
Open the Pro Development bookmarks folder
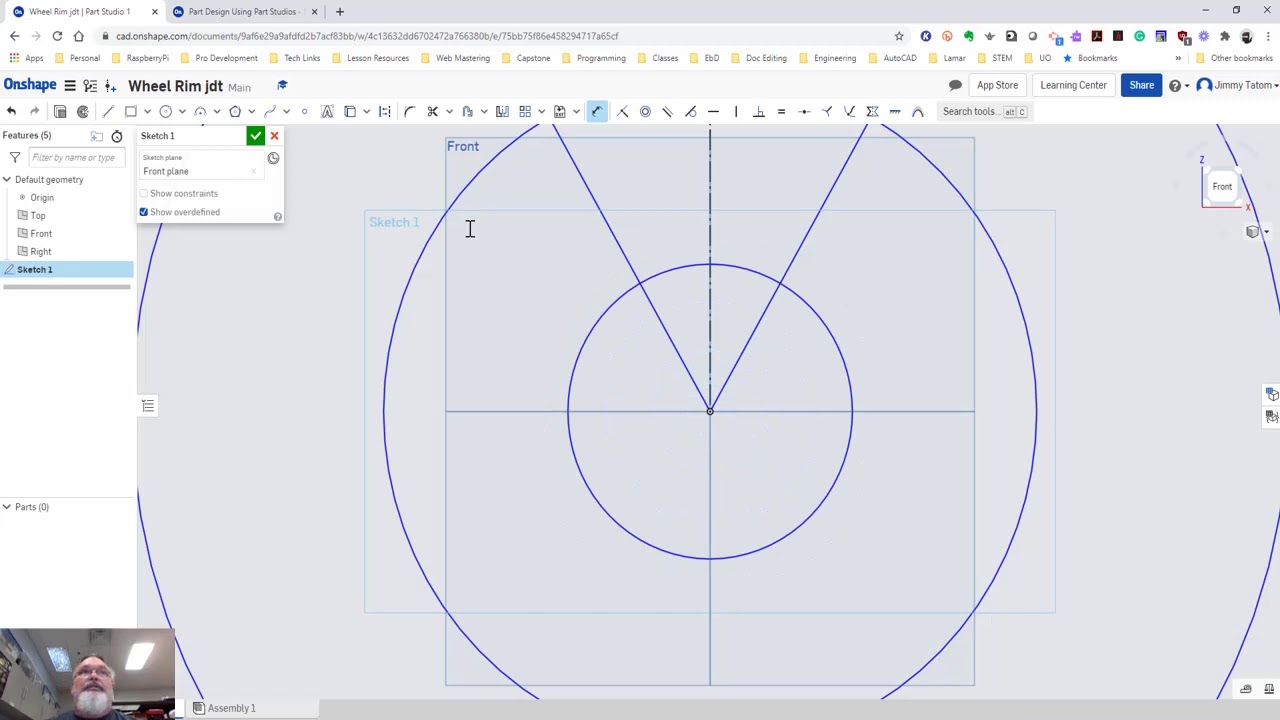pos(220,58)
